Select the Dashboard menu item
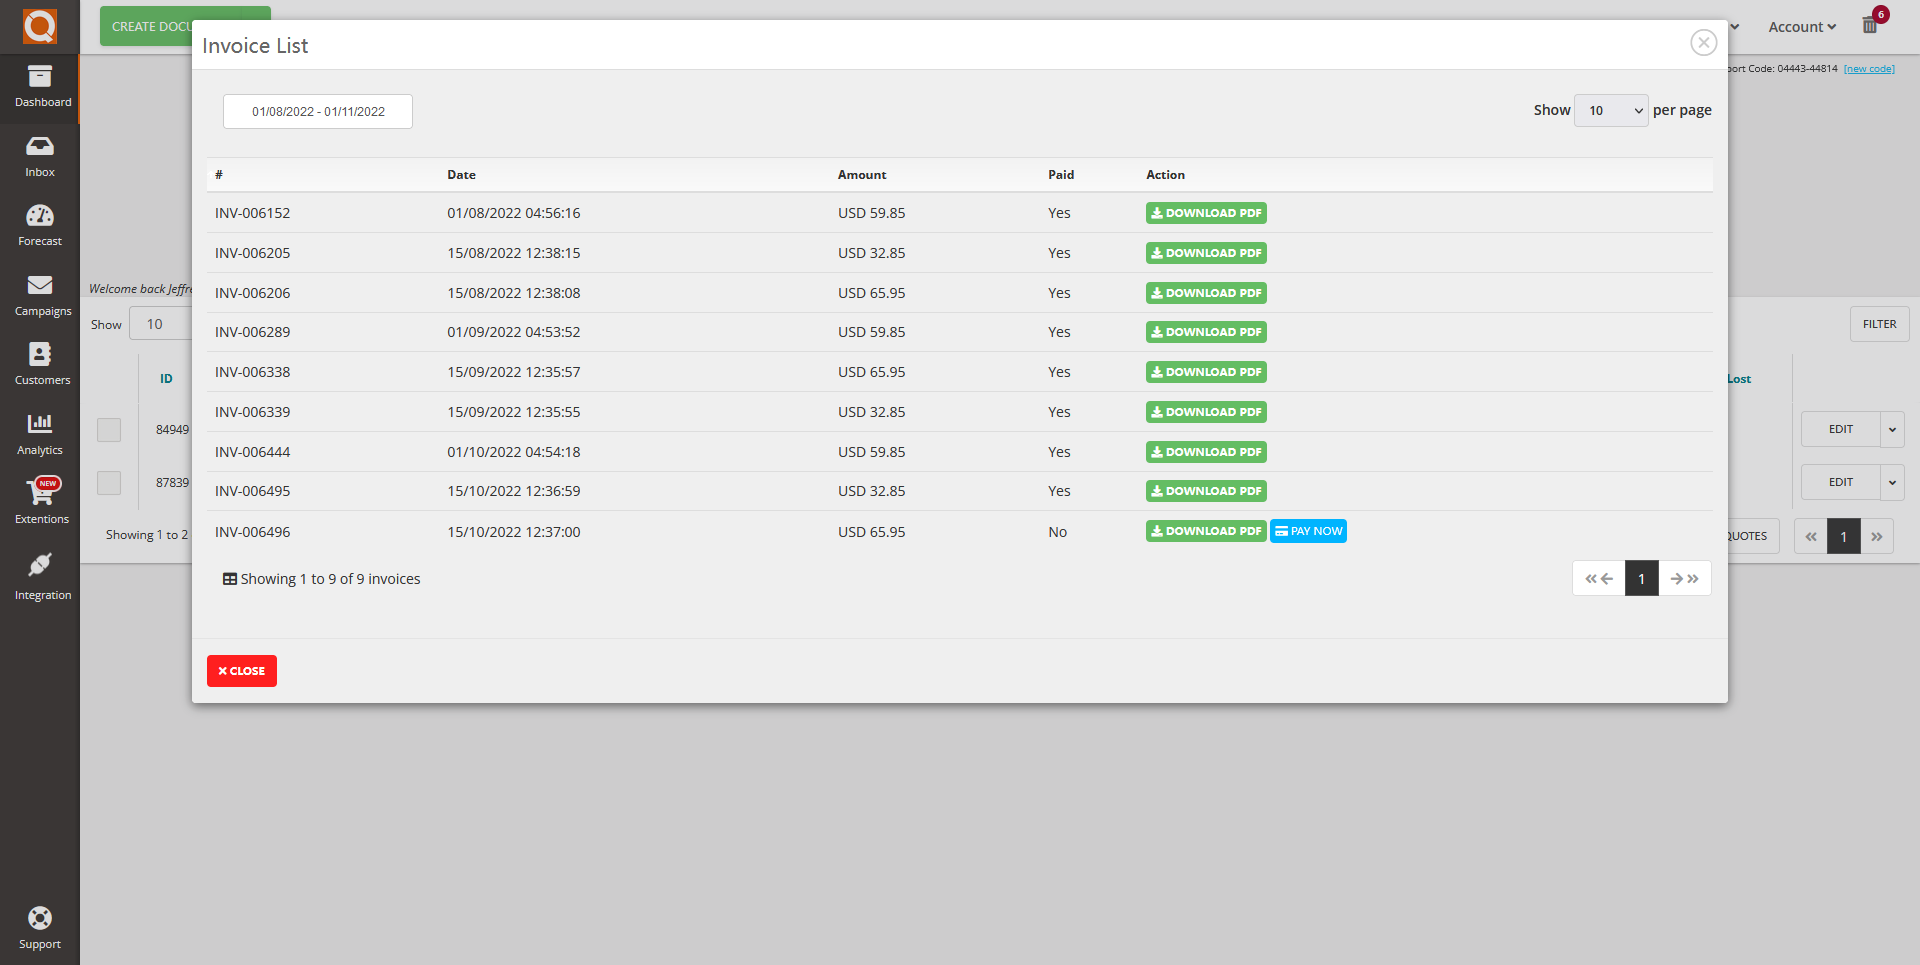Viewport: 1920px width, 965px height. point(40,87)
